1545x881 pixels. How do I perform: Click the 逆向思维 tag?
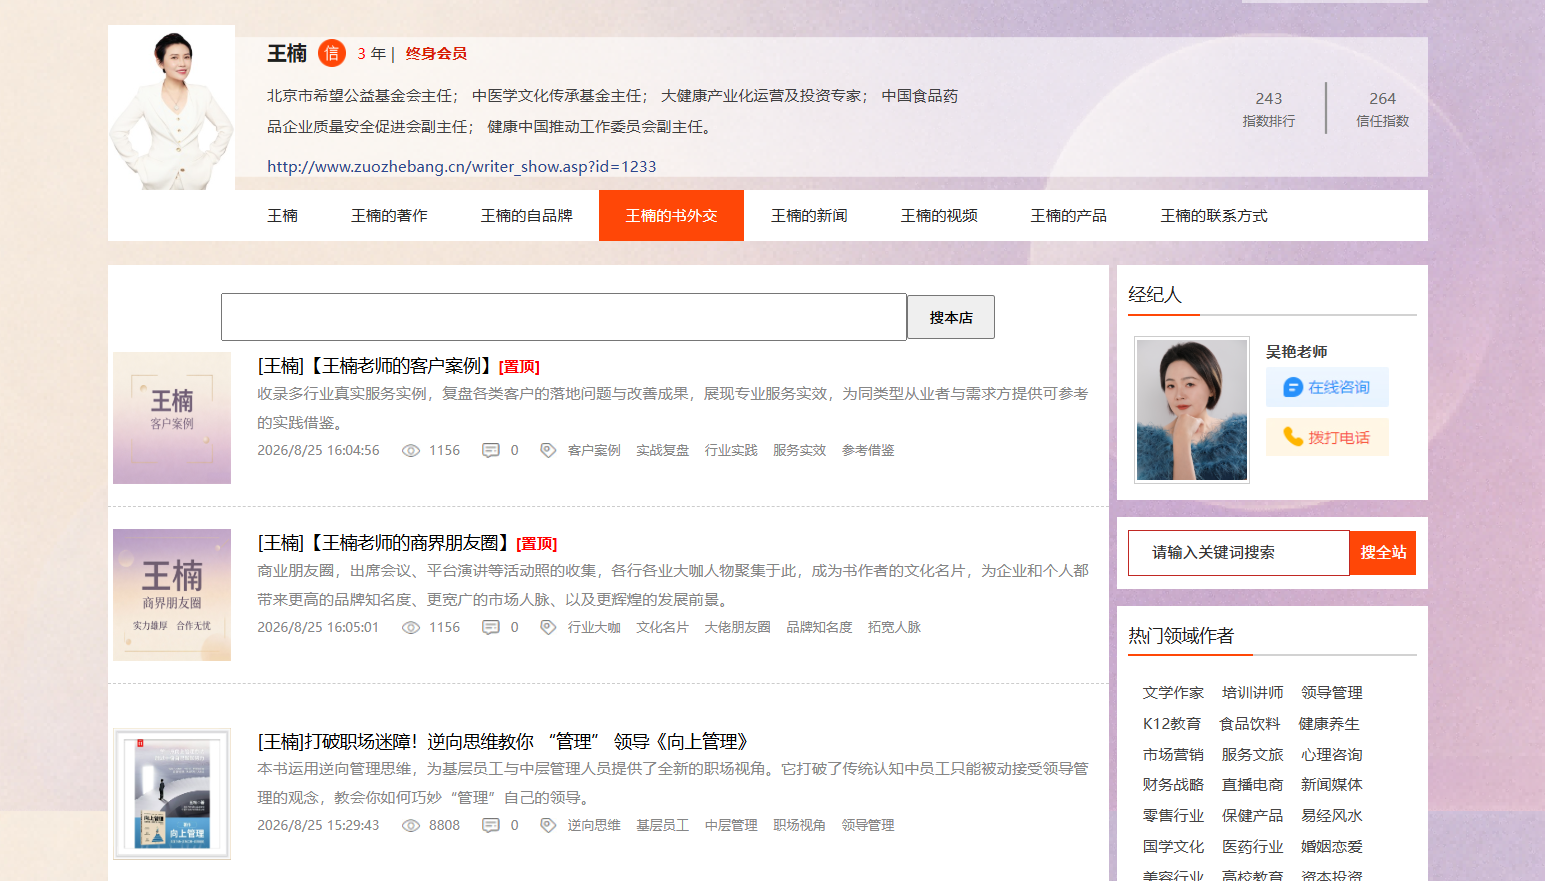point(594,826)
